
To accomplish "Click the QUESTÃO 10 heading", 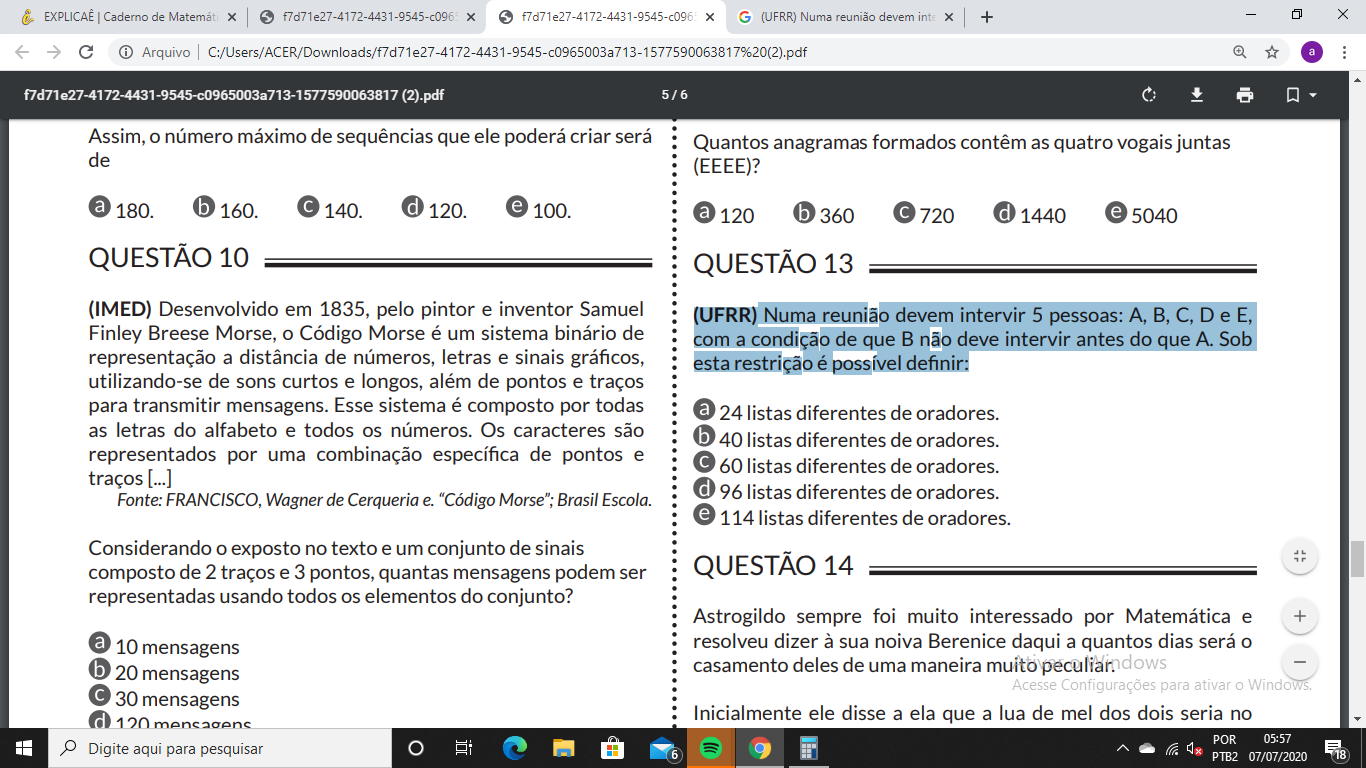I will (x=168, y=258).
